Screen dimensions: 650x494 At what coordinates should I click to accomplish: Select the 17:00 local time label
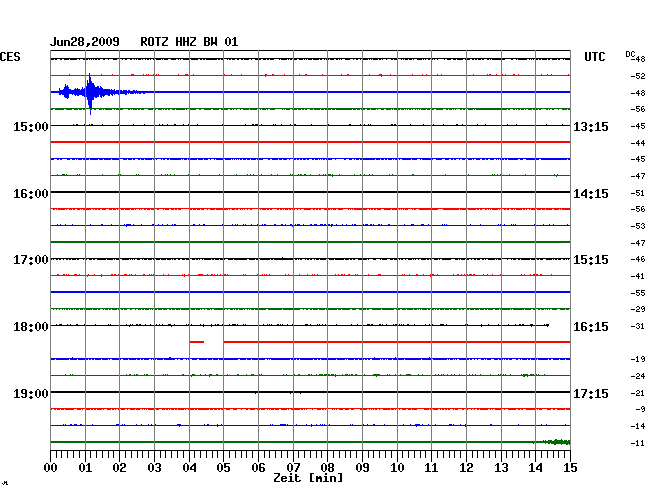click(x=31, y=260)
